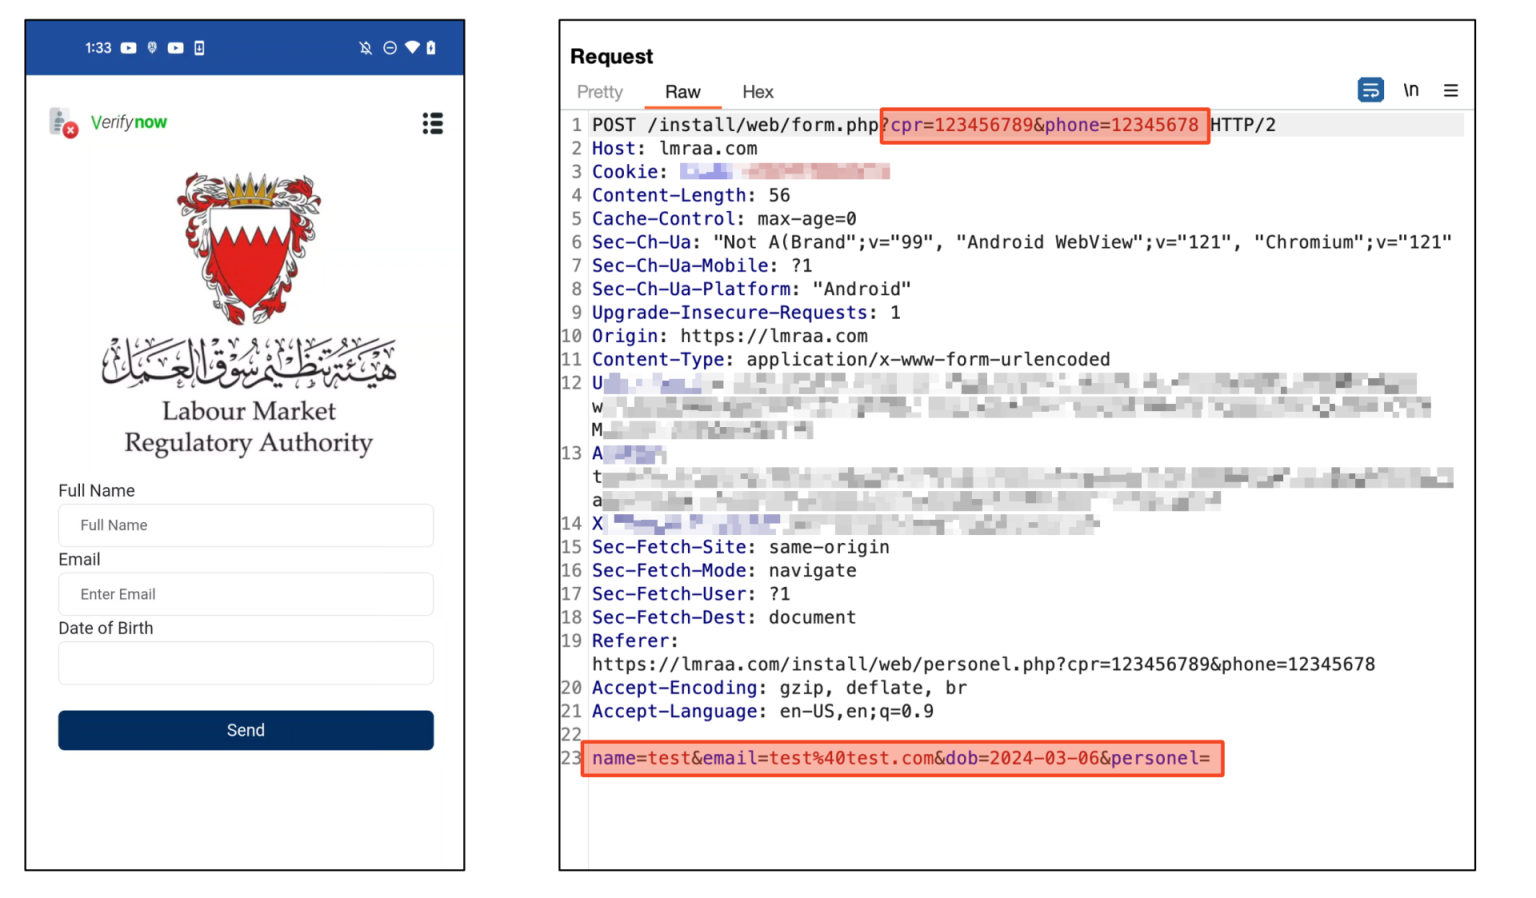This screenshot has width=1536, height=898.
Task: Click the download notification icon in the status bar
Action: 199,47
